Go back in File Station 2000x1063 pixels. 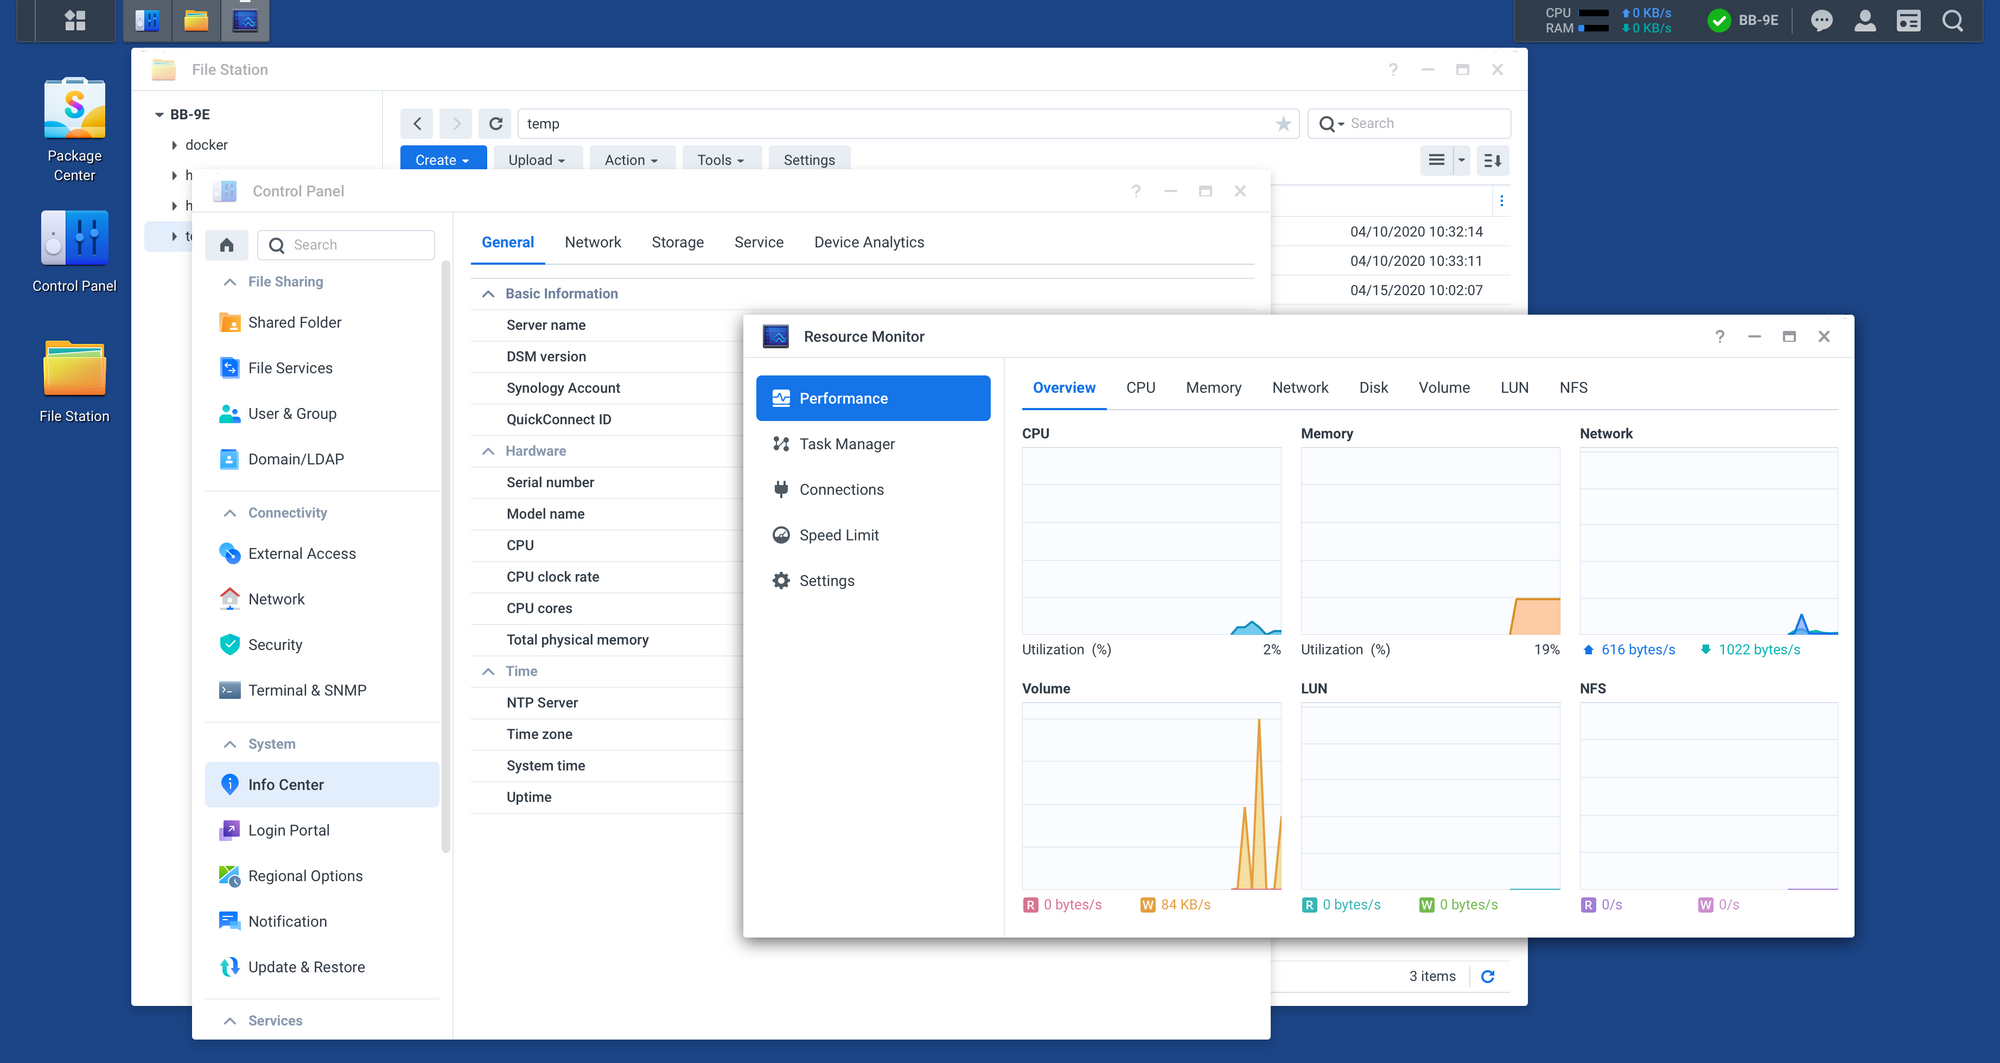[417, 124]
